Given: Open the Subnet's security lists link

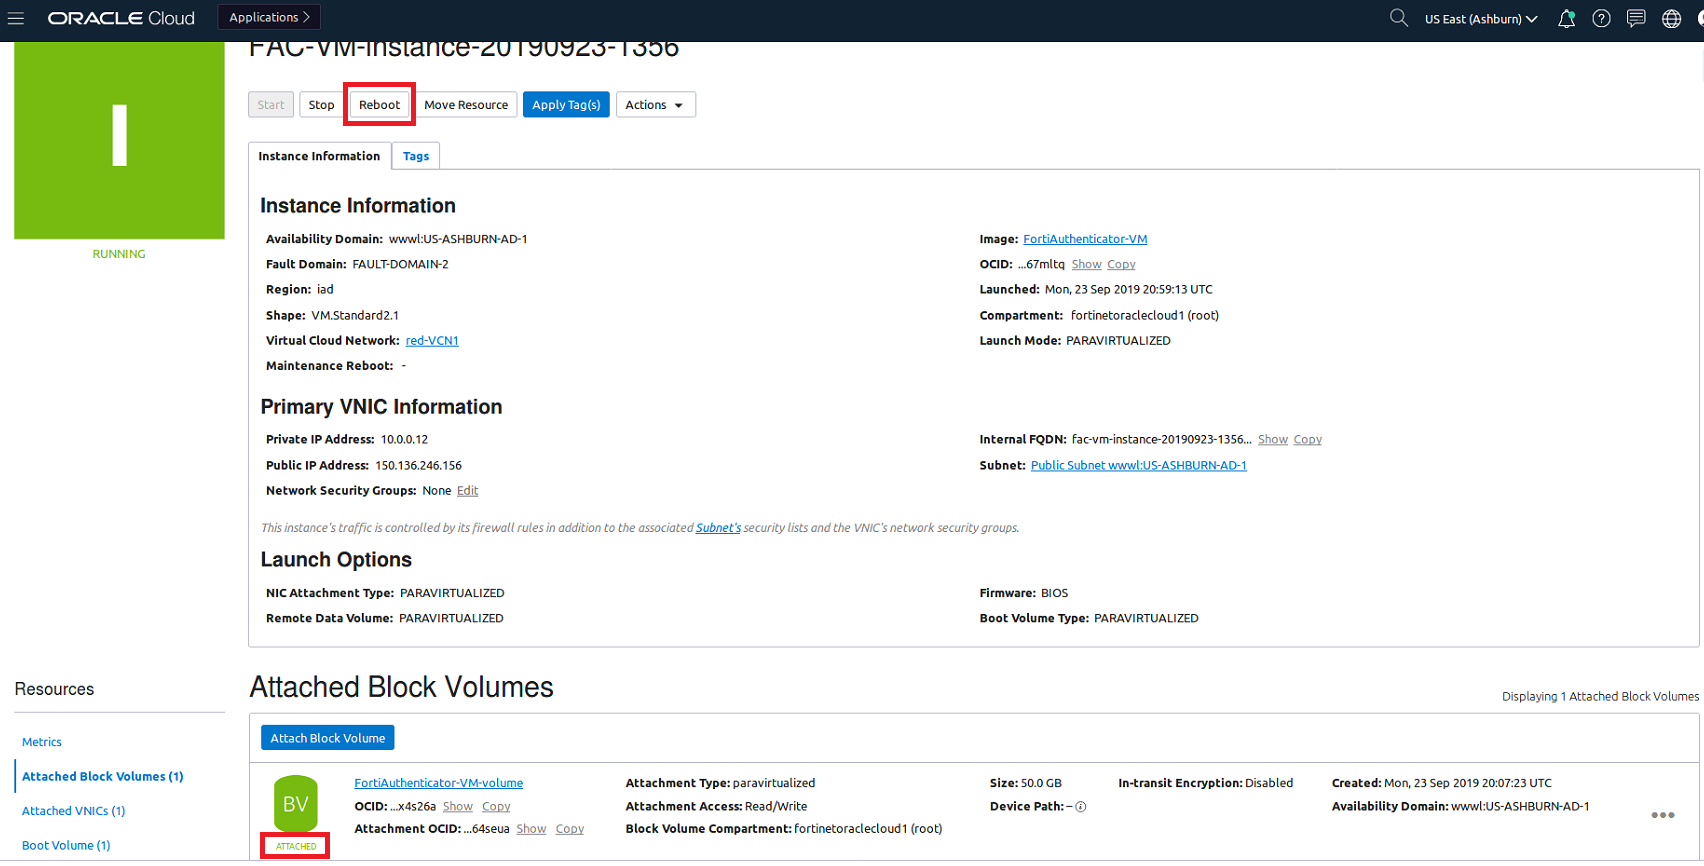Looking at the screenshot, I should [718, 527].
